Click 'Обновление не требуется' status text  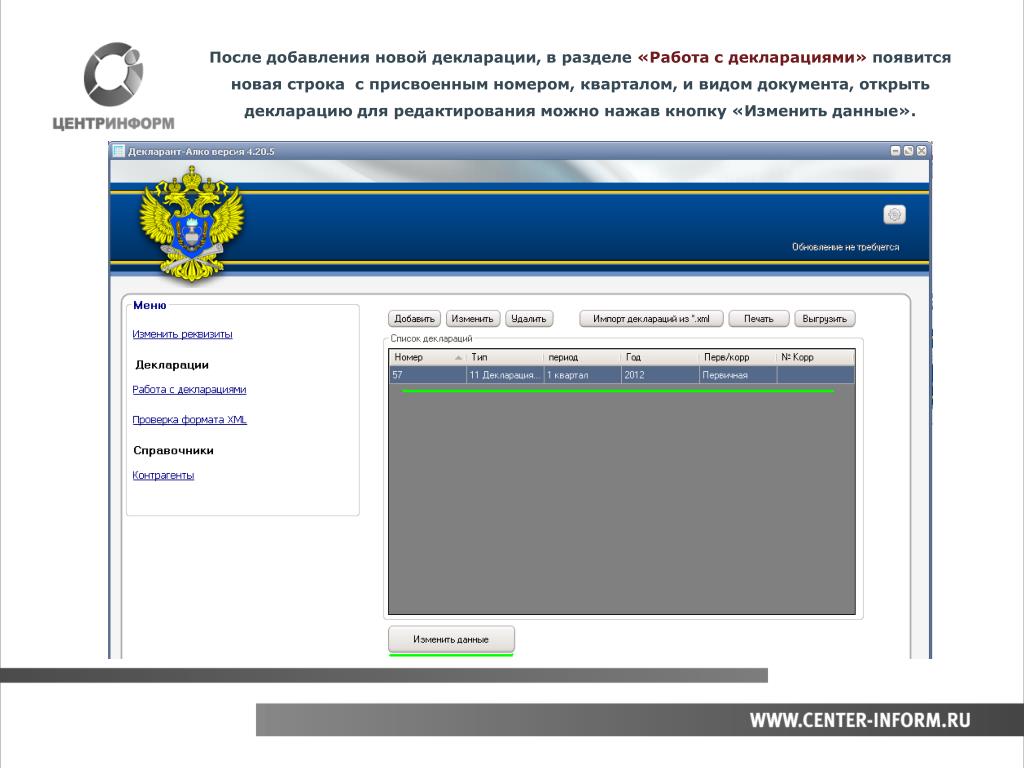tap(845, 247)
